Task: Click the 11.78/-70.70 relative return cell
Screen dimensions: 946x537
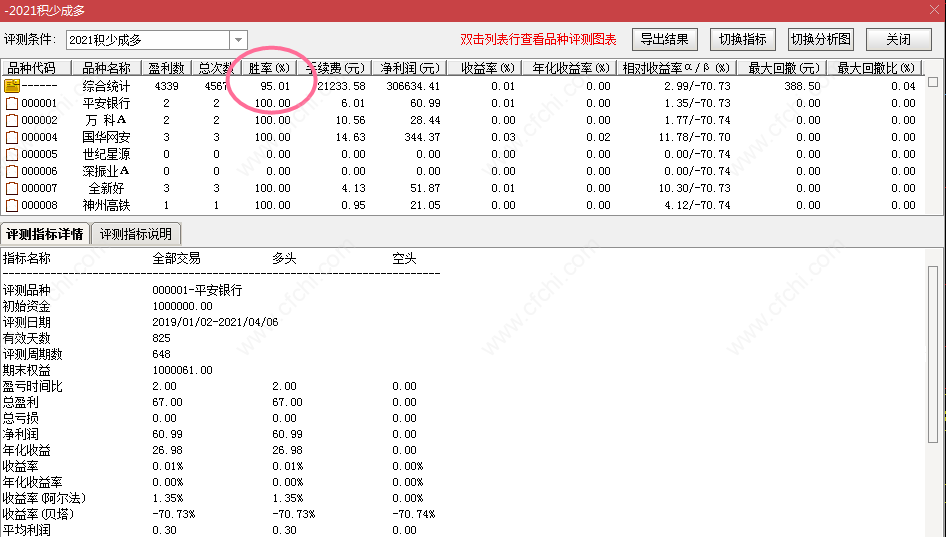Action: pyautogui.click(x=694, y=137)
